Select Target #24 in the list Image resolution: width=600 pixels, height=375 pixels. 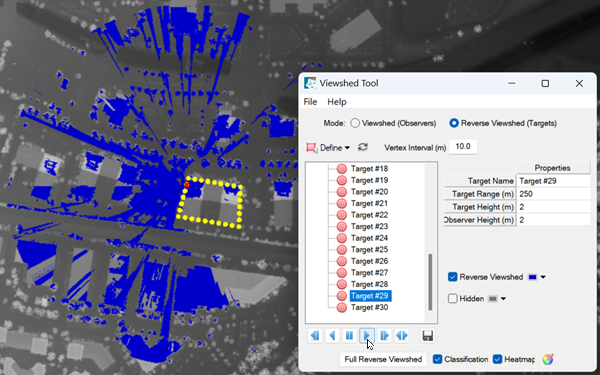click(x=369, y=238)
